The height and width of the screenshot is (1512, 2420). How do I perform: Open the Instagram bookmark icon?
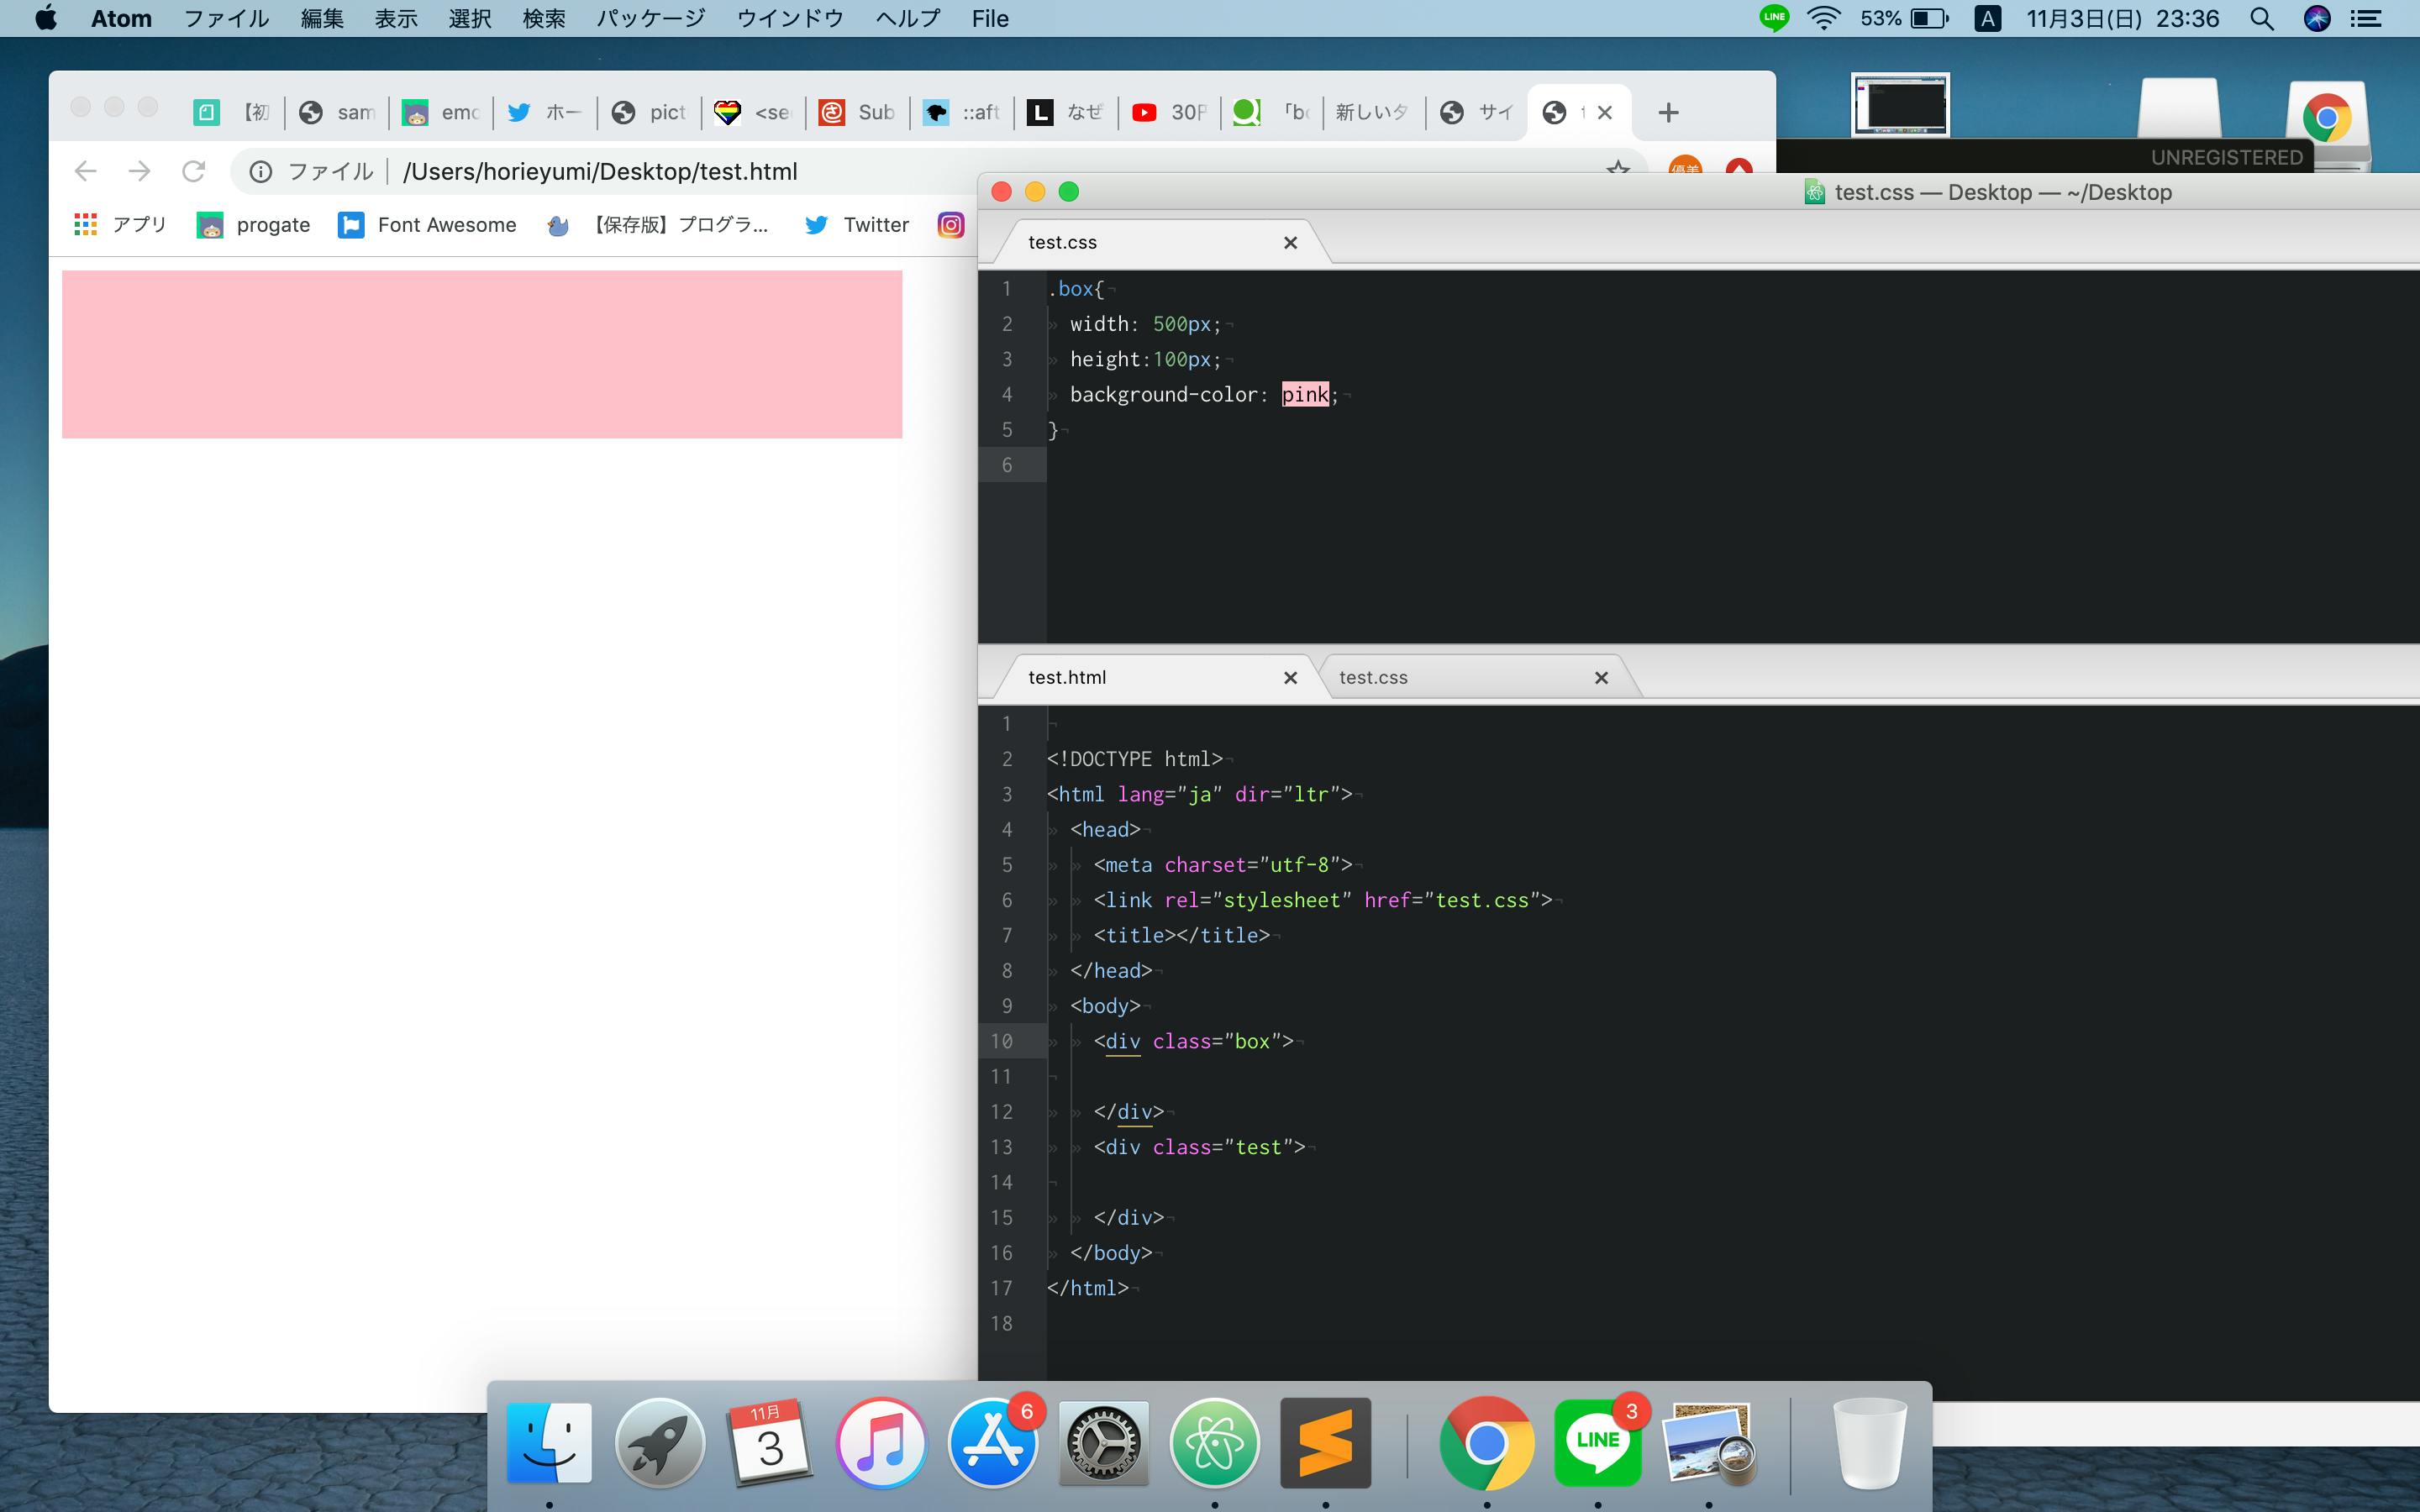point(950,225)
